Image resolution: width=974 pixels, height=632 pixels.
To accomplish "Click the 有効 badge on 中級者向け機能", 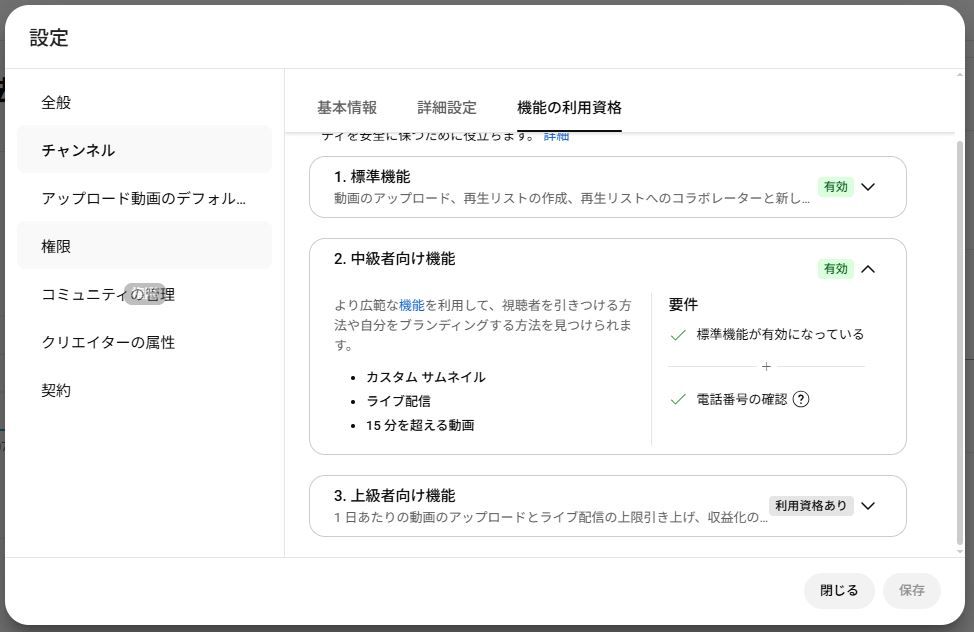I will (835, 269).
